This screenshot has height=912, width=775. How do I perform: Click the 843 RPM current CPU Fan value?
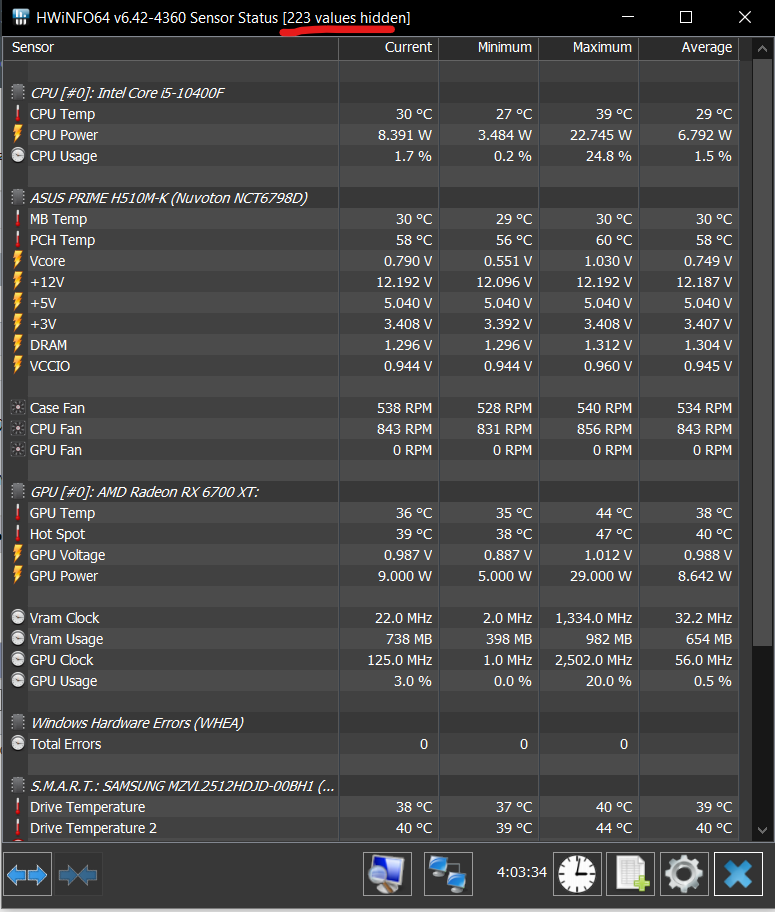click(404, 429)
